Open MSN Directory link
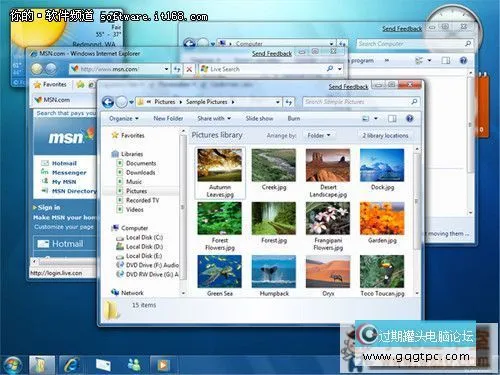 coord(74,191)
